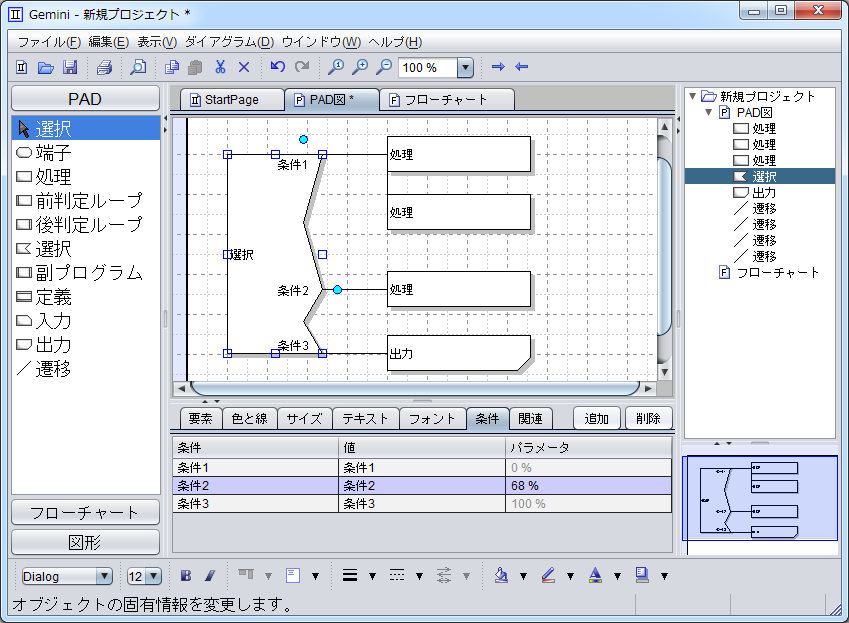Open the ファイル(F) menu
This screenshot has width=849, height=623.
[49, 42]
